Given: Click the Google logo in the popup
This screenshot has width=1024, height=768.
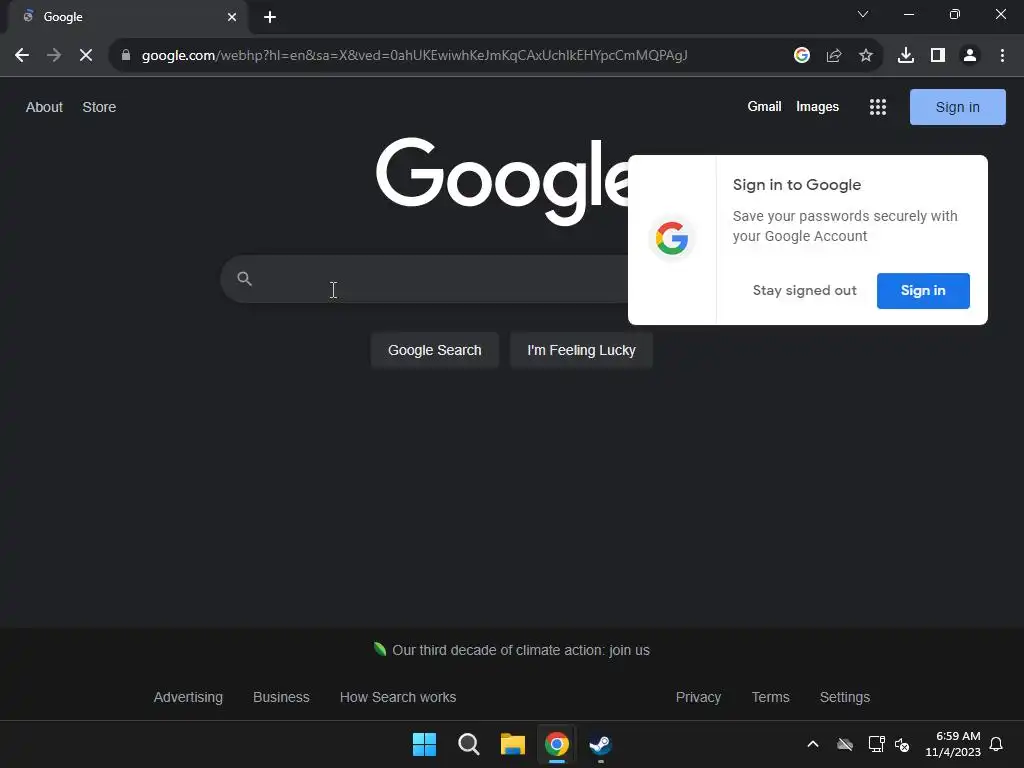Looking at the screenshot, I should point(672,238).
